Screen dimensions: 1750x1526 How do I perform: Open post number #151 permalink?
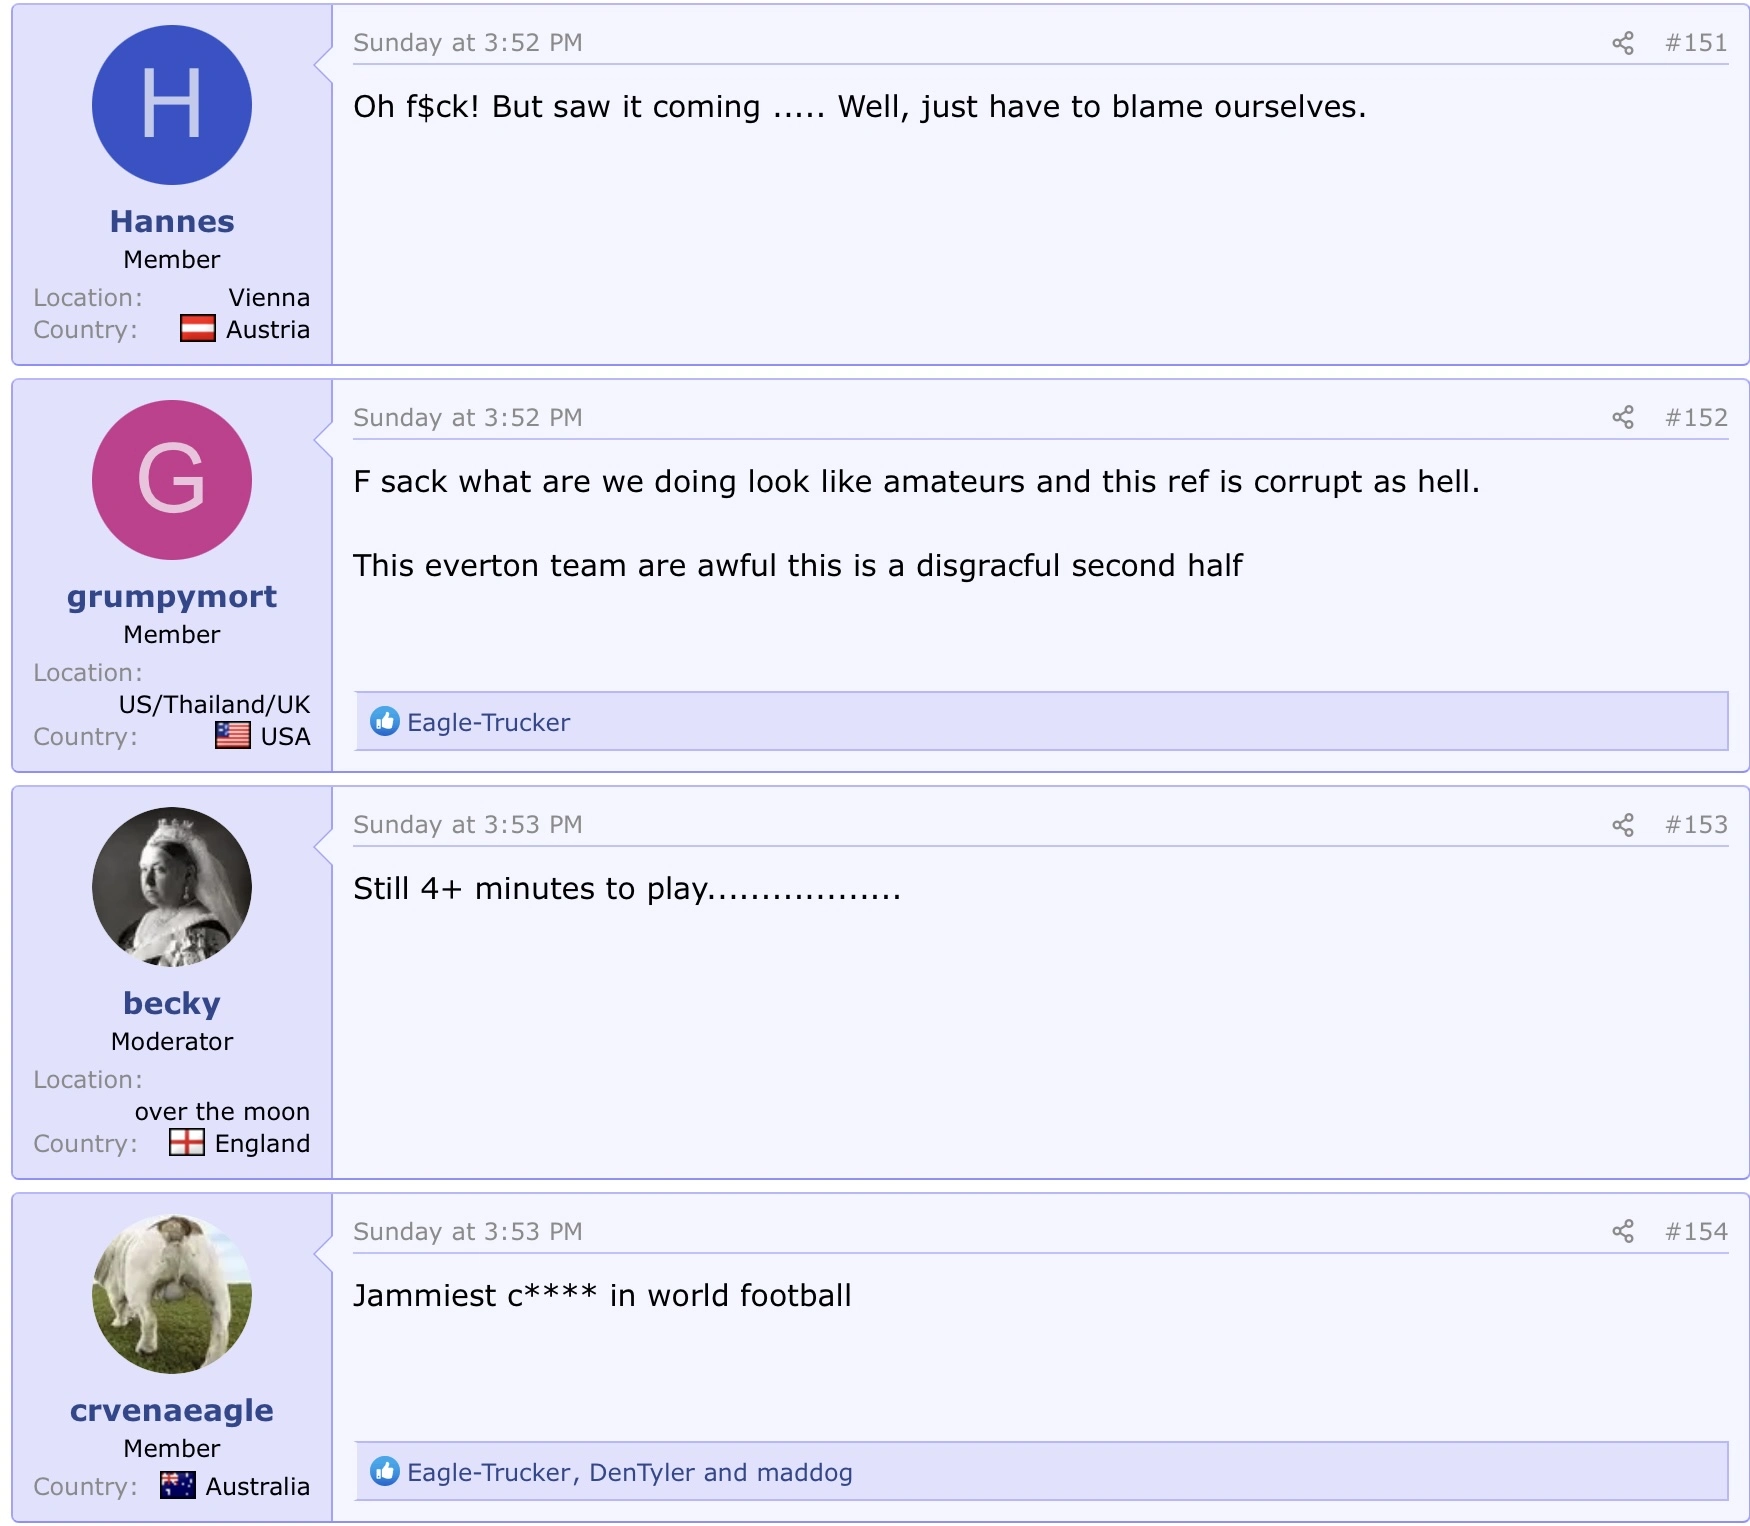[1696, 43]
